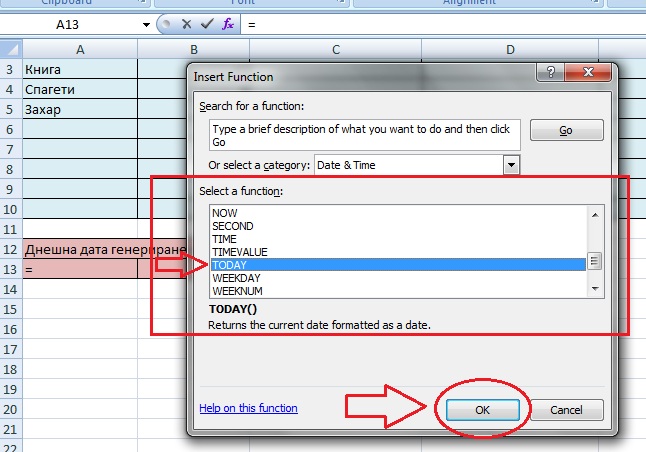Select column B header

click(x=194, y=49)
